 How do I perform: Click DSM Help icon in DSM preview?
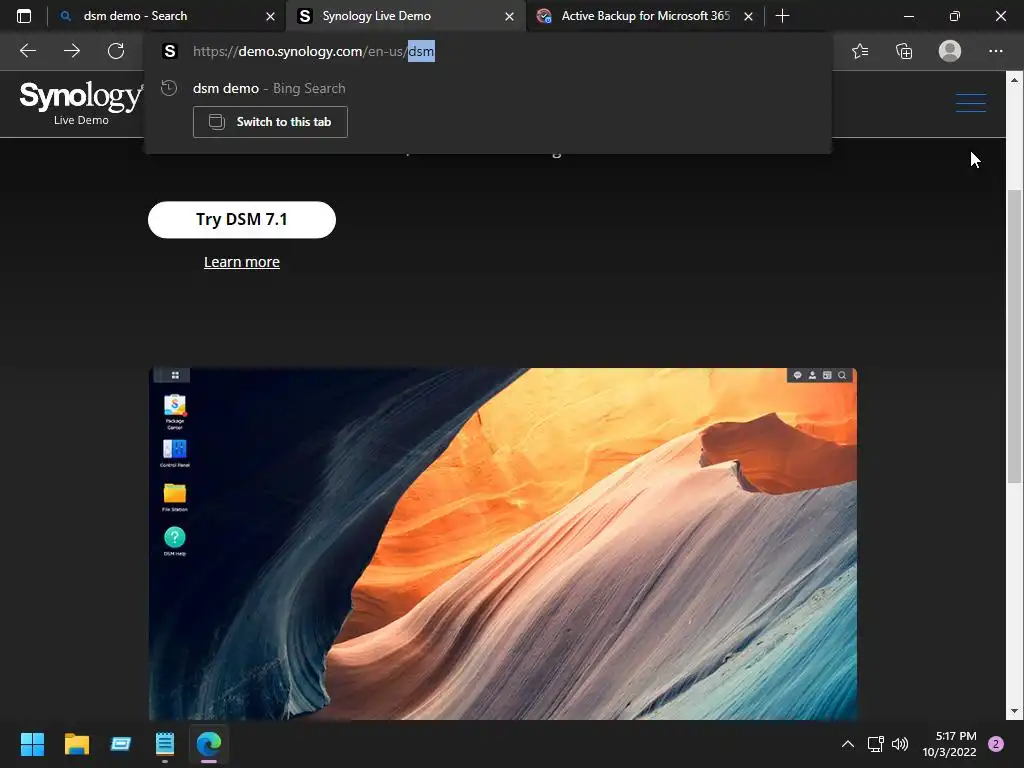click(x=174, y=541)
